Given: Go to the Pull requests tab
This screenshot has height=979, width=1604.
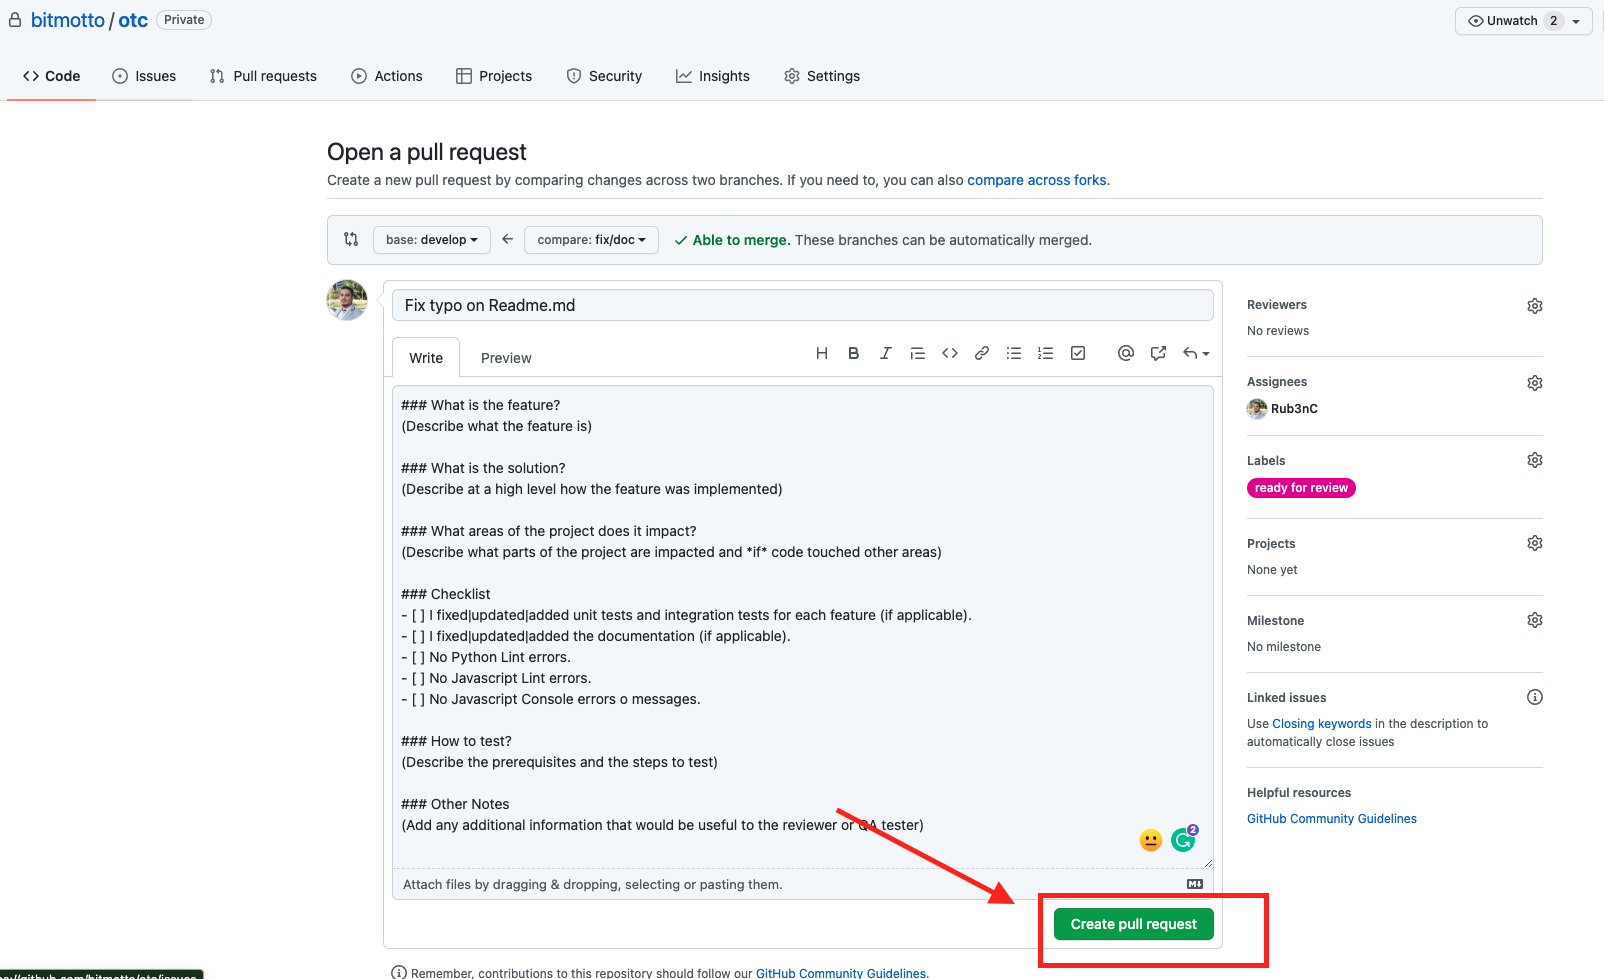Looking at the screenshot, I should (263, 76).
